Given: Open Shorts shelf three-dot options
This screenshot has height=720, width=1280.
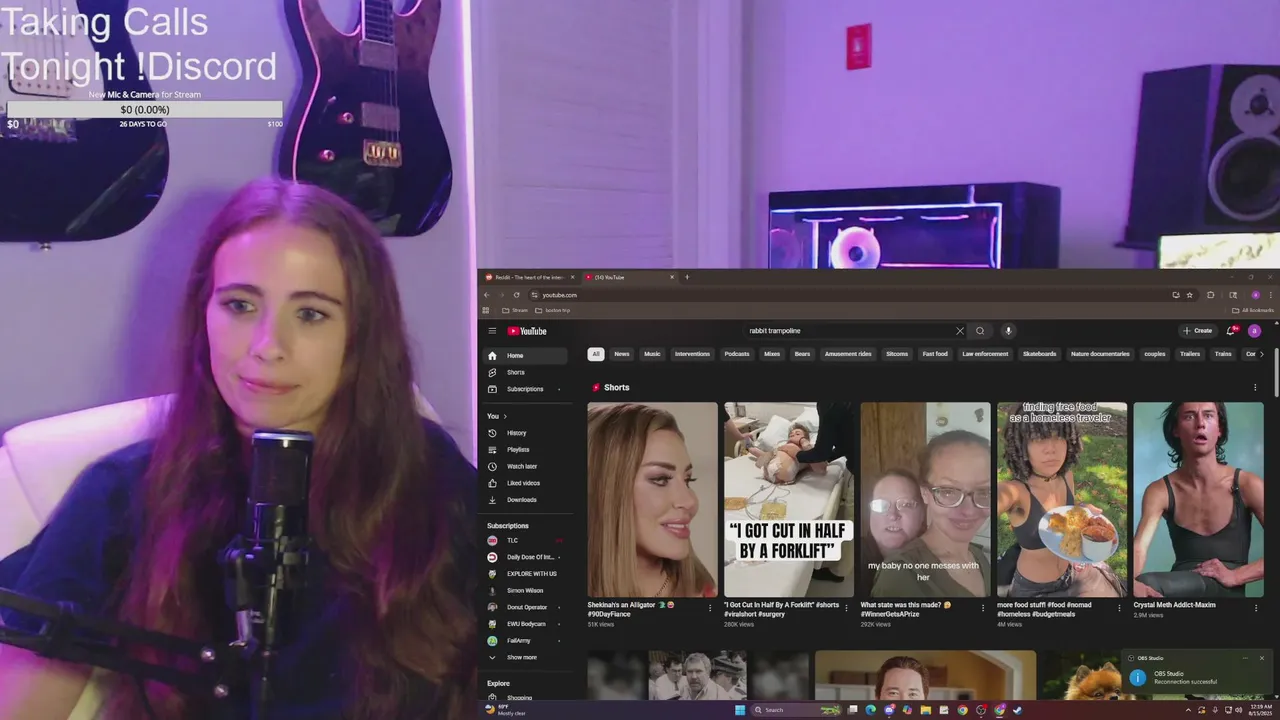Looking at the screenshot, I should tap(1255, 388).
